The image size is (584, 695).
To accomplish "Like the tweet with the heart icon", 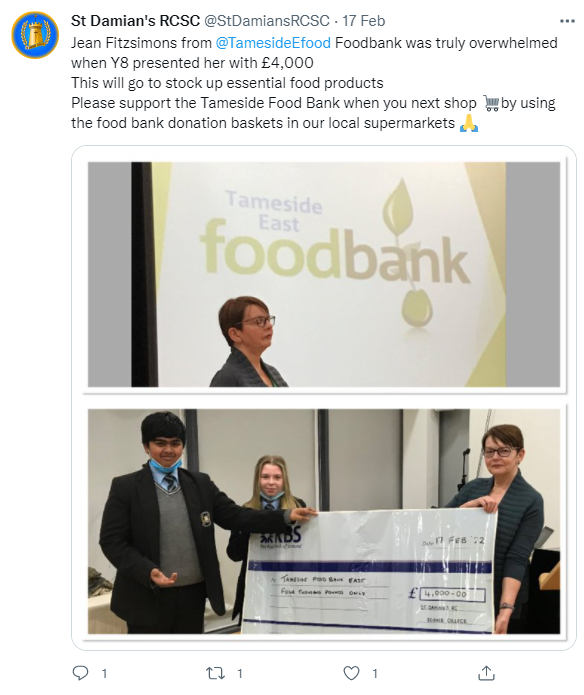I will [x=351, y=673].
